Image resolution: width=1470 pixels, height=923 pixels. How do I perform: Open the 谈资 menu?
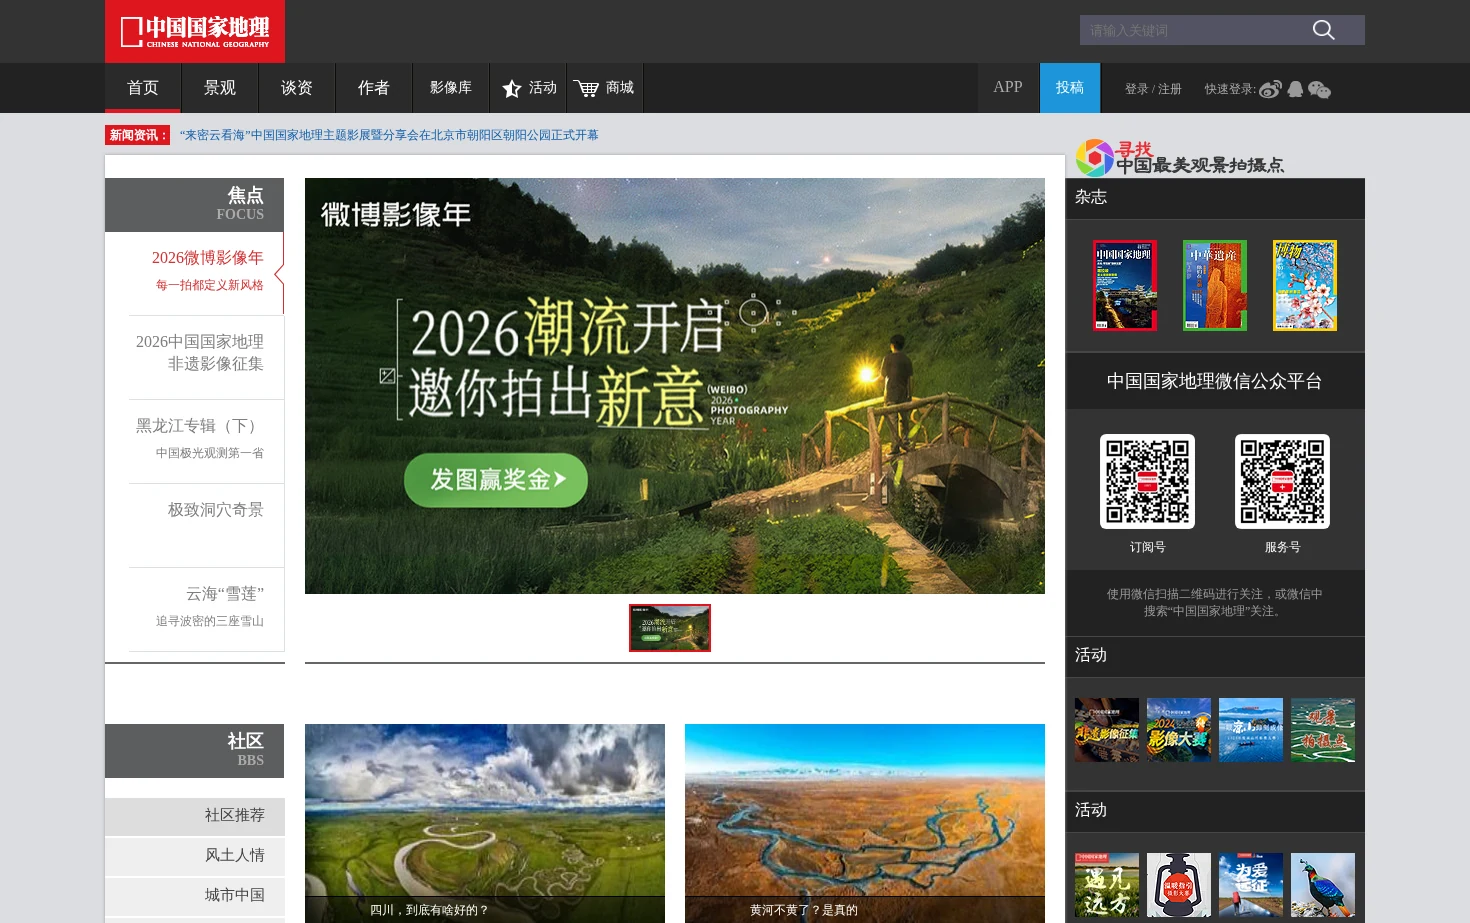point(297,88)
